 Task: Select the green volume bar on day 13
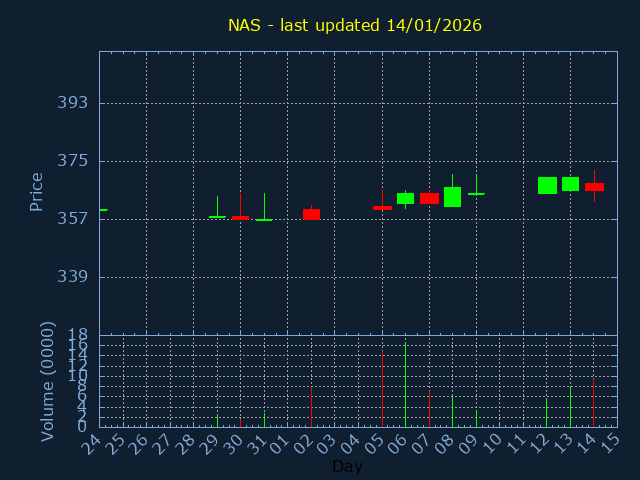(x=570, y=407)
